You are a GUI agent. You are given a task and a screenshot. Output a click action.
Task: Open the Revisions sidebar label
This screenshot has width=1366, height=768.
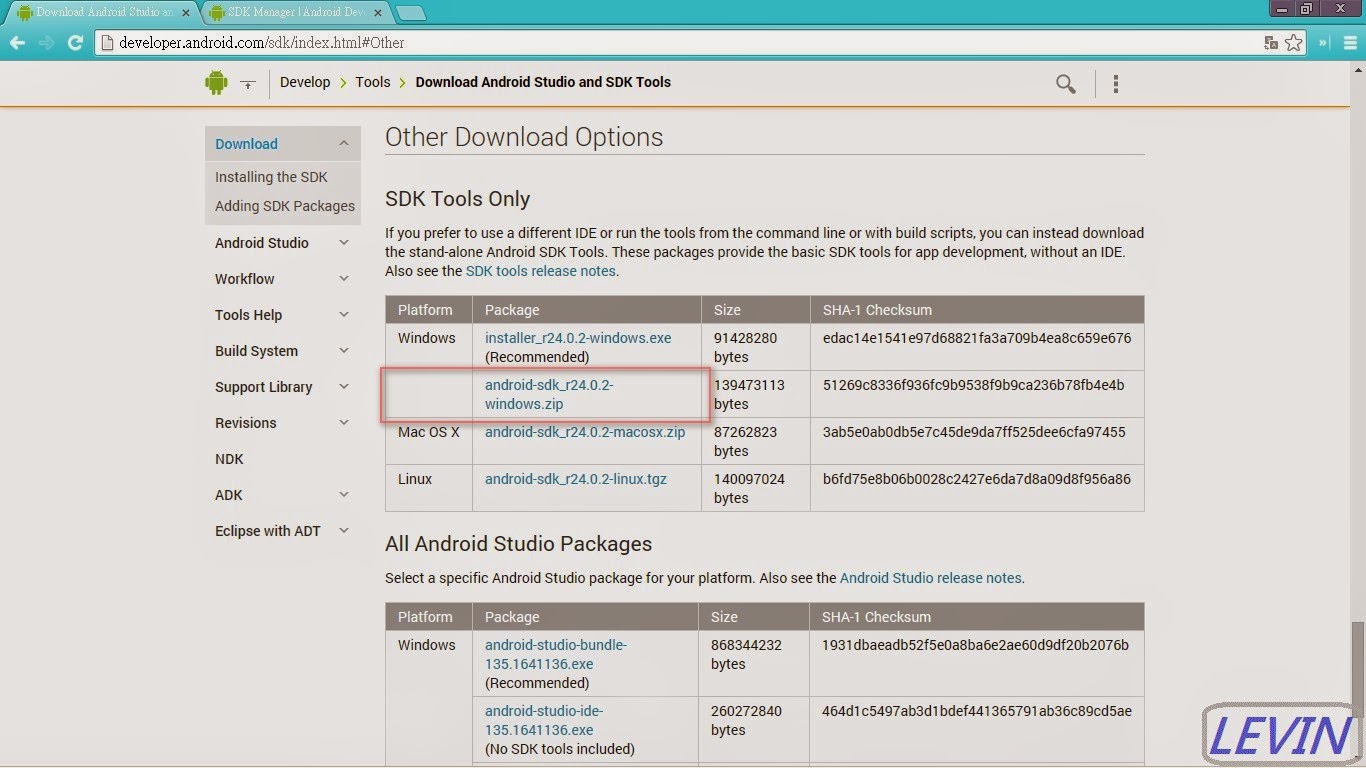246,423
